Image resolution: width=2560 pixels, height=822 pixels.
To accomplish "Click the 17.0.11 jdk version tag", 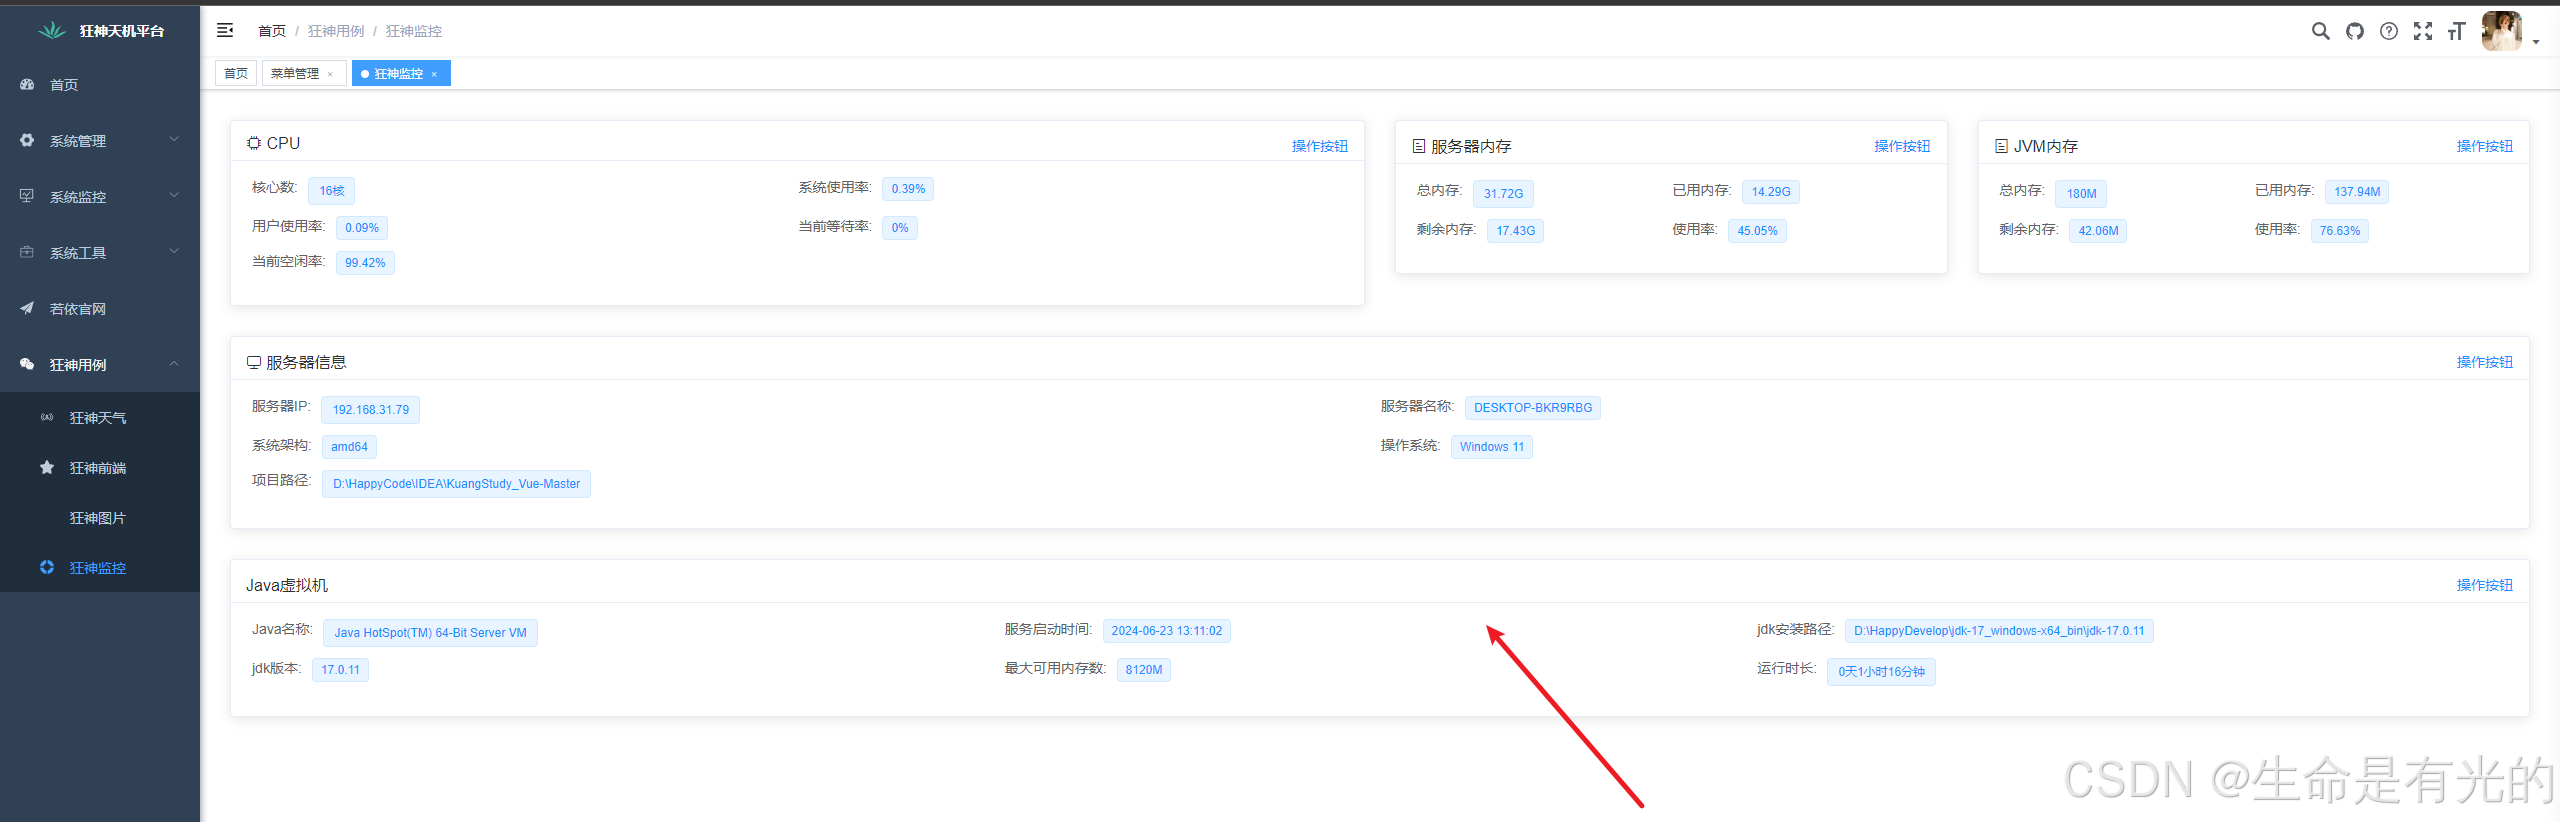I will [340, 670].
